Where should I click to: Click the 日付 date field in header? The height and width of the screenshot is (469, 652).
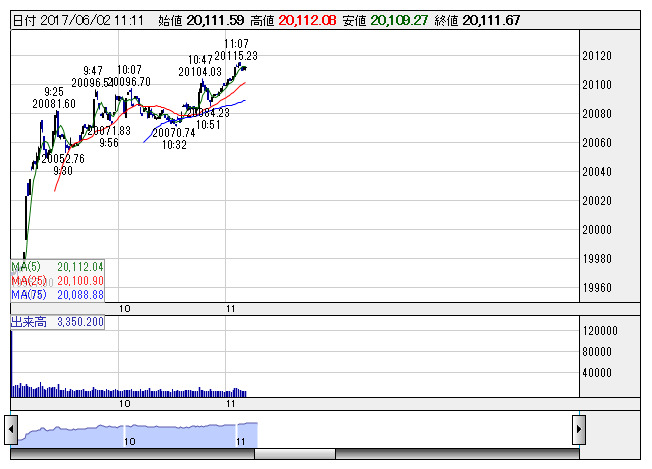tap(77, 20)
